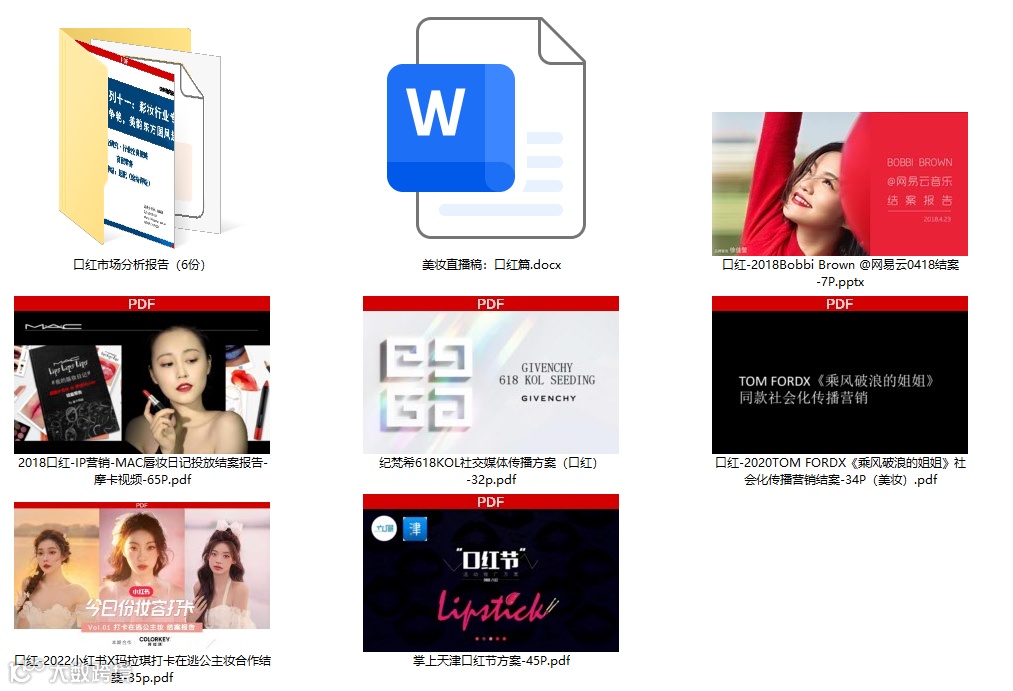1013x691 pixels.
Task: Click file name 口红-2020TOM FORDX 社会化传播营销结案
Action: click(x=840, y=471)
